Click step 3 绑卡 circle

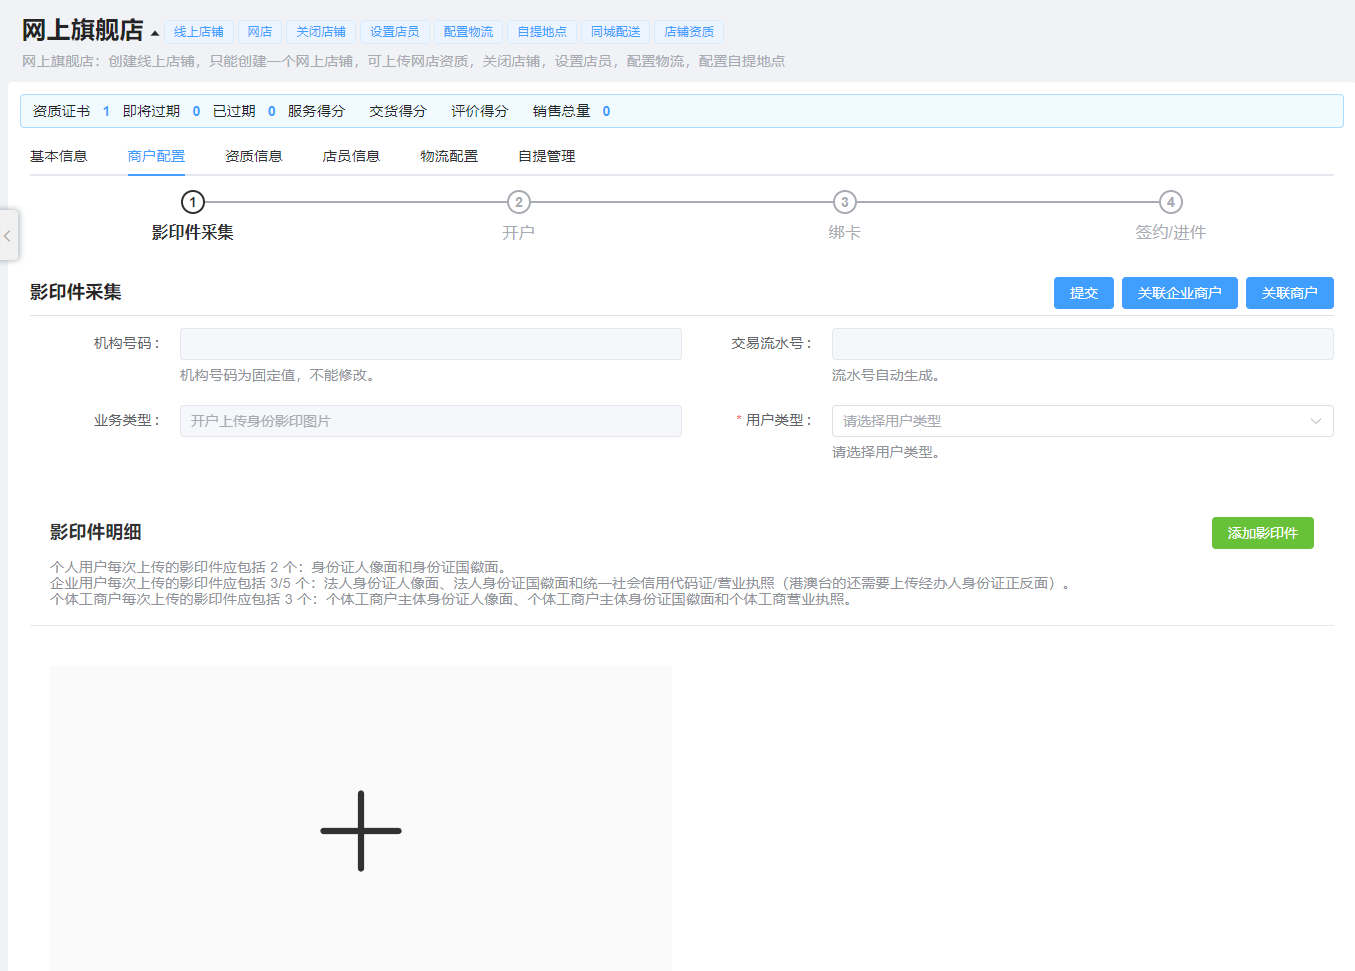tap(844, 202)
